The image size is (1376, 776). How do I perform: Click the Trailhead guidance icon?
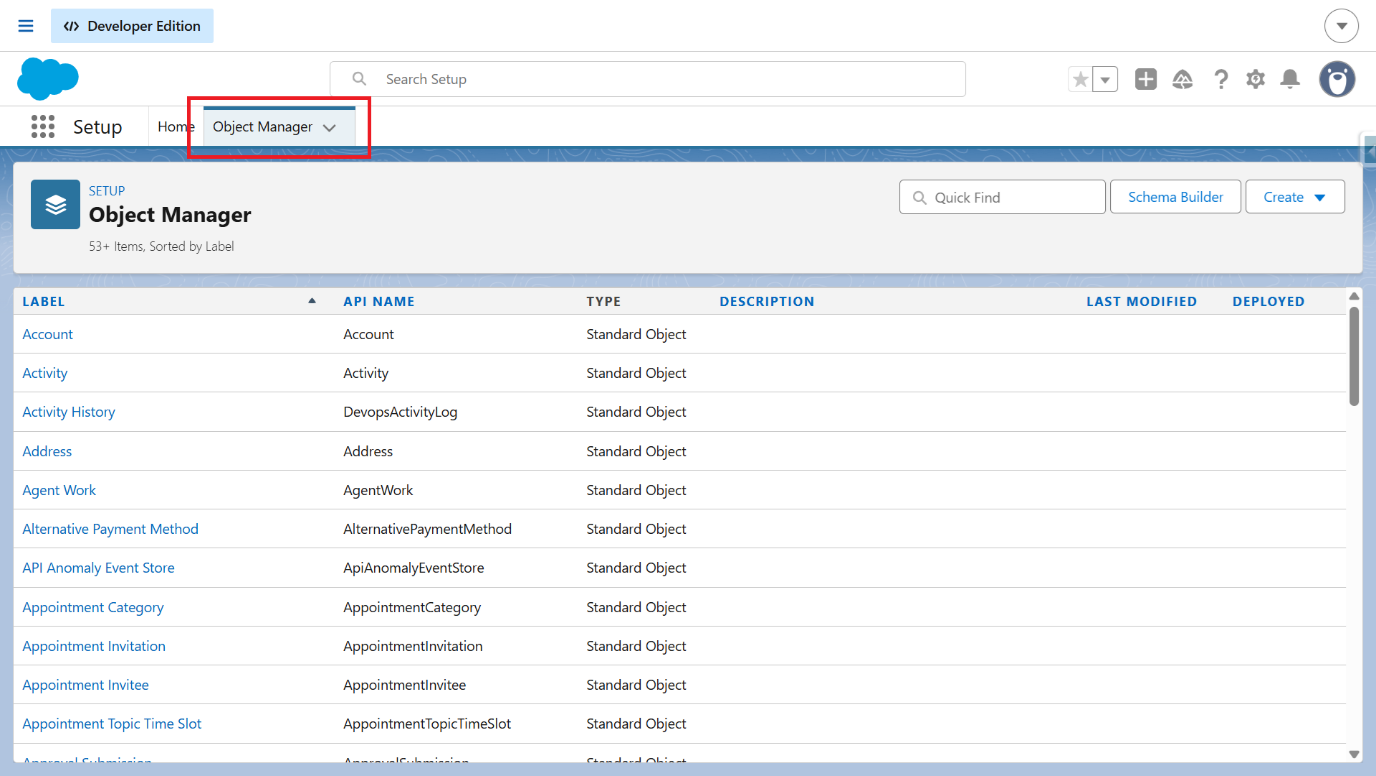1183,79
